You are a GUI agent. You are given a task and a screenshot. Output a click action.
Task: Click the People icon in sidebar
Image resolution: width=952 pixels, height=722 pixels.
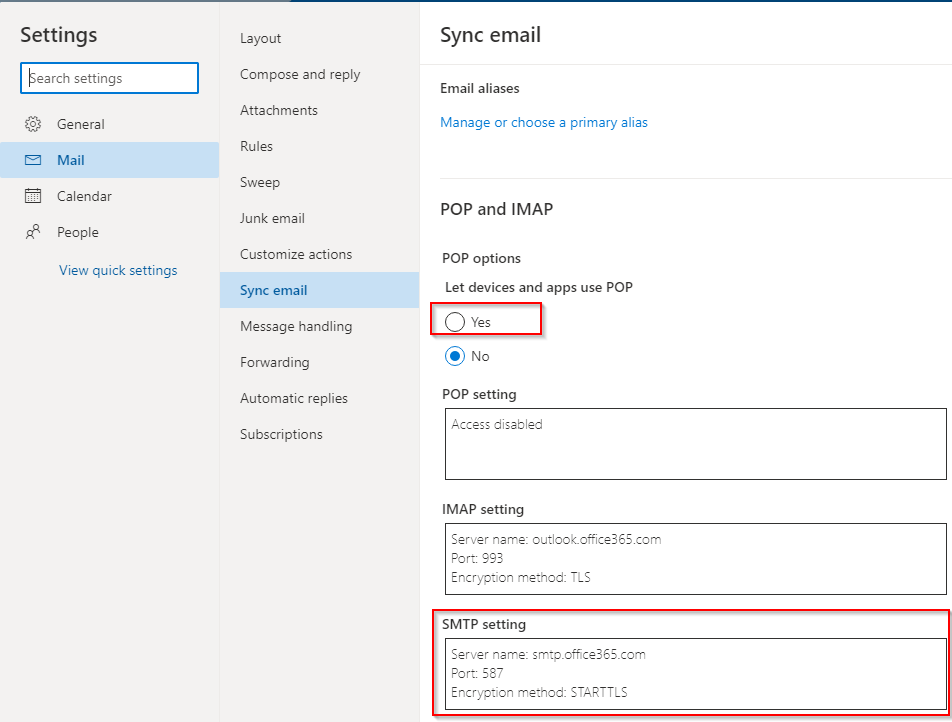pyautogui.click(x=33, y=232)
